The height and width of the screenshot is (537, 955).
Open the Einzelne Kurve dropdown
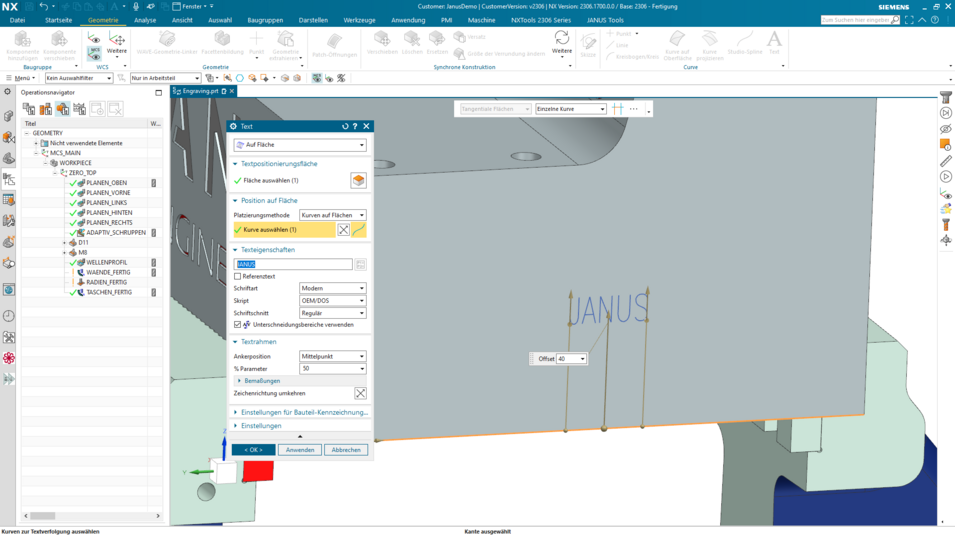571,109
